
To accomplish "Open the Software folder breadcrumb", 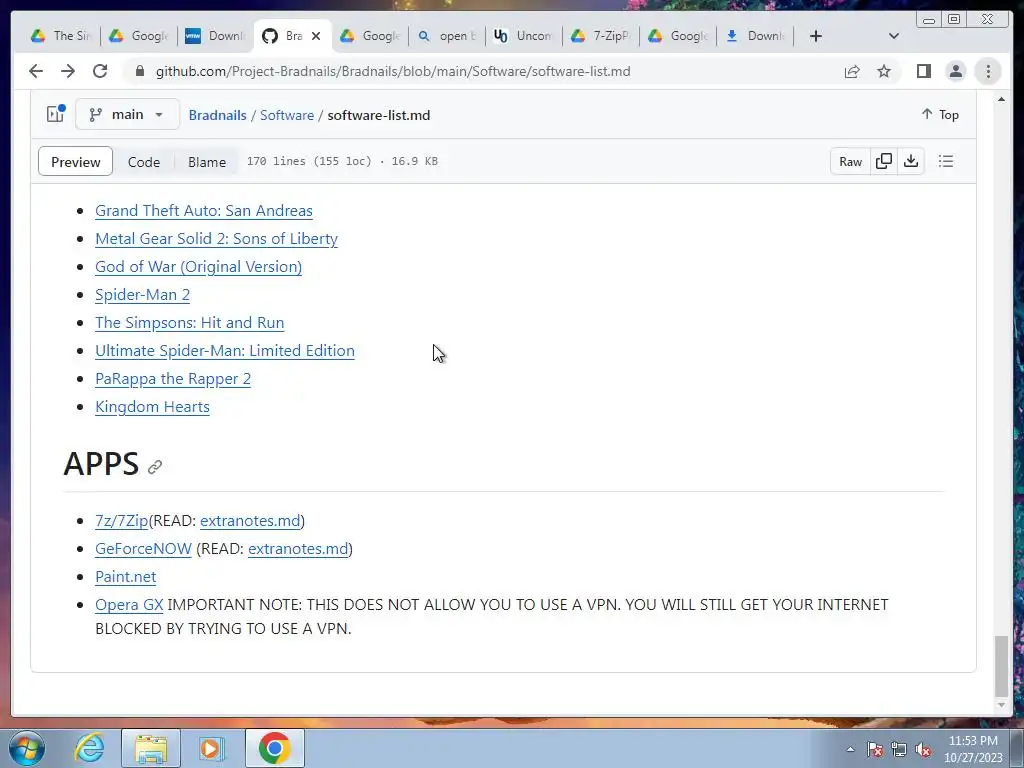I will point(287,115).
